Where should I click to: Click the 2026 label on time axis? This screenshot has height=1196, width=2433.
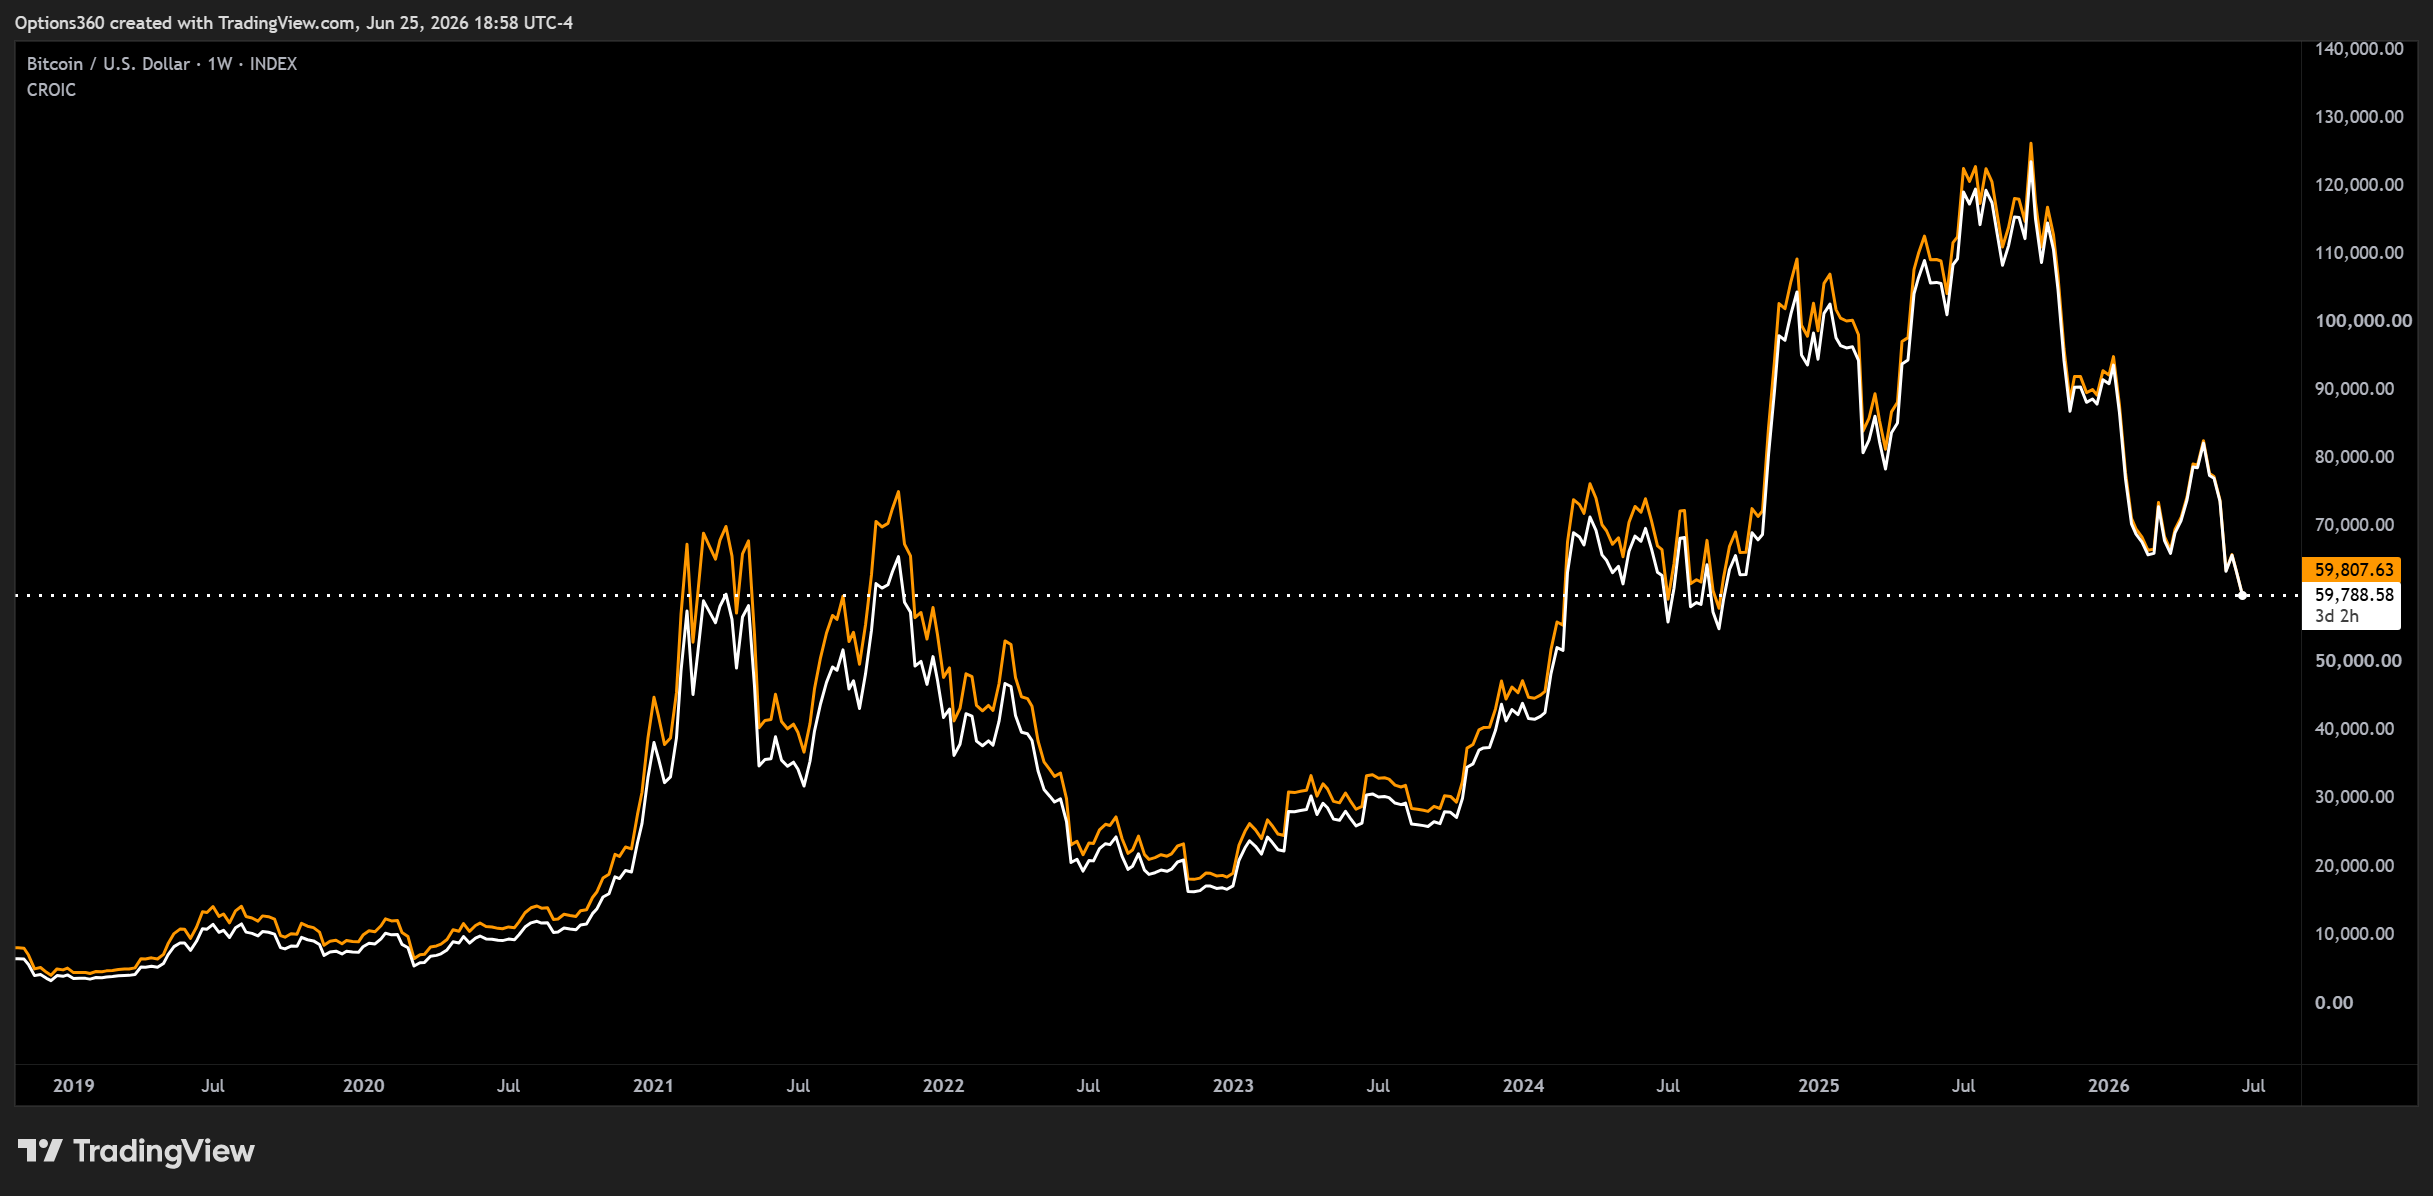[x=2109, y=1086]
